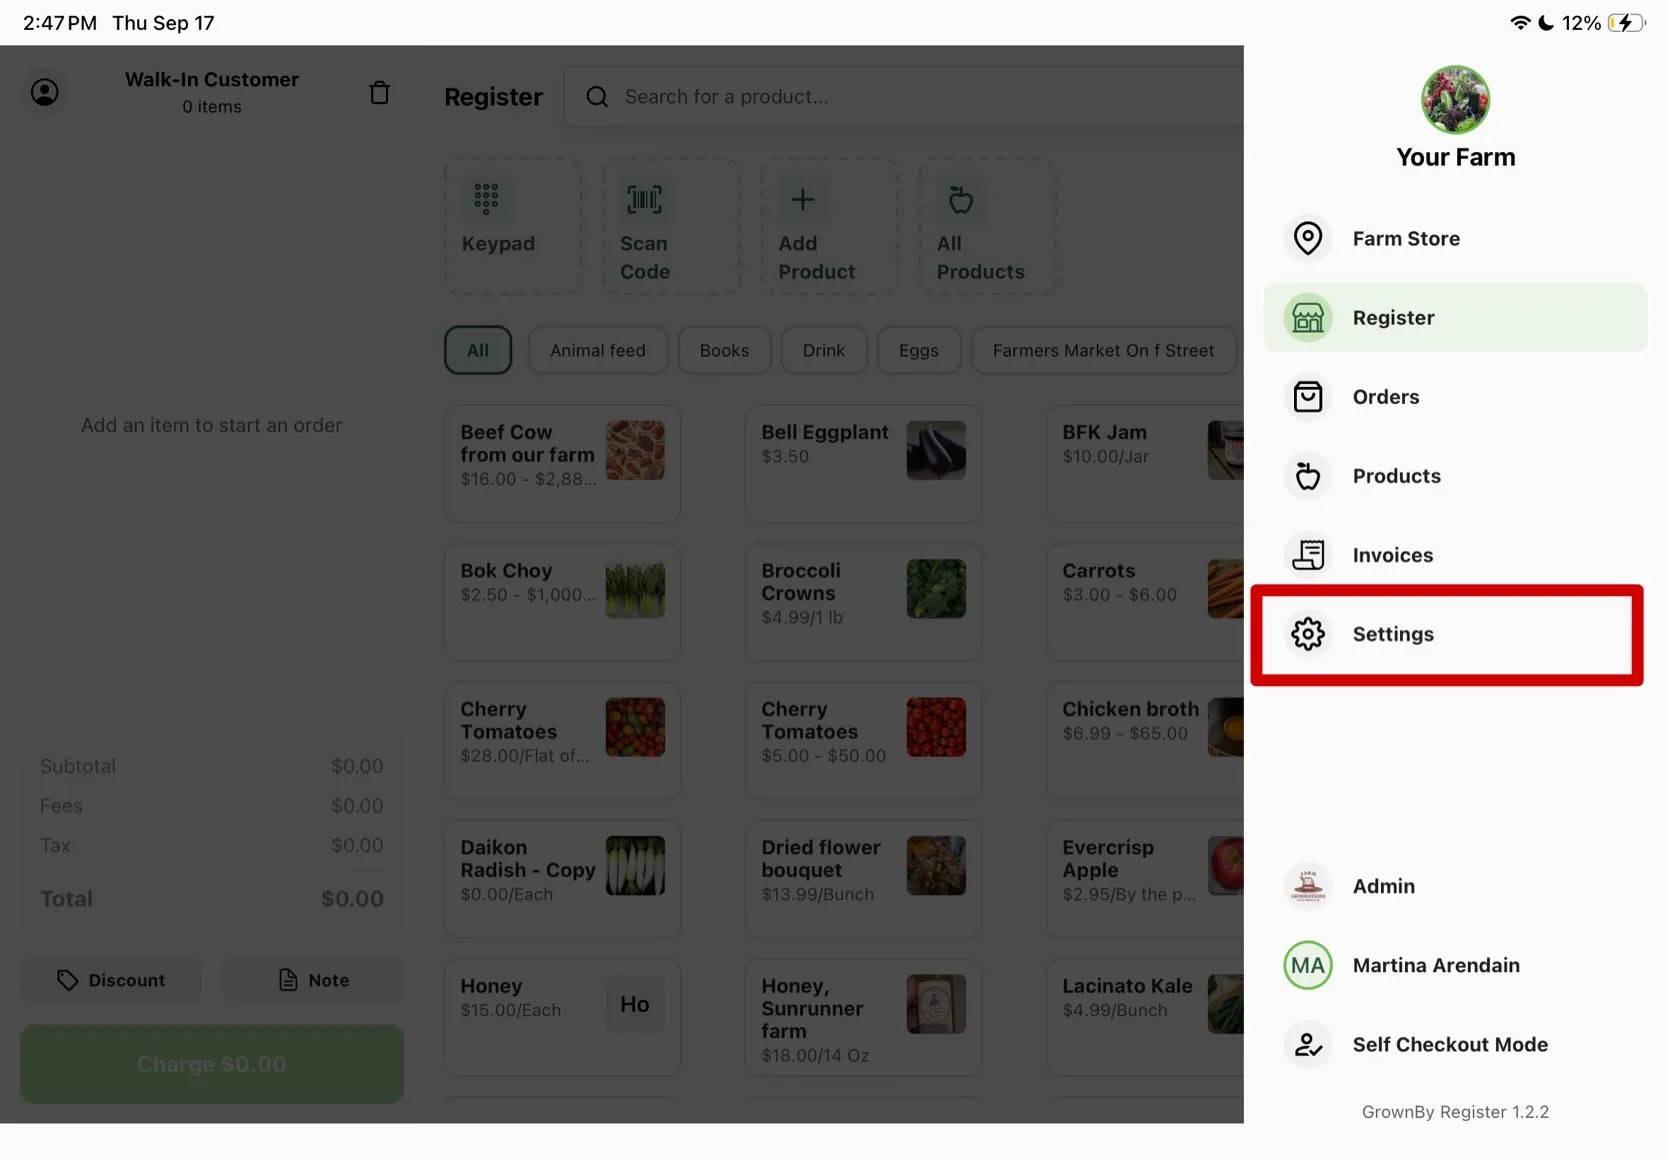Add Beef Cow from our farm product

562,463
